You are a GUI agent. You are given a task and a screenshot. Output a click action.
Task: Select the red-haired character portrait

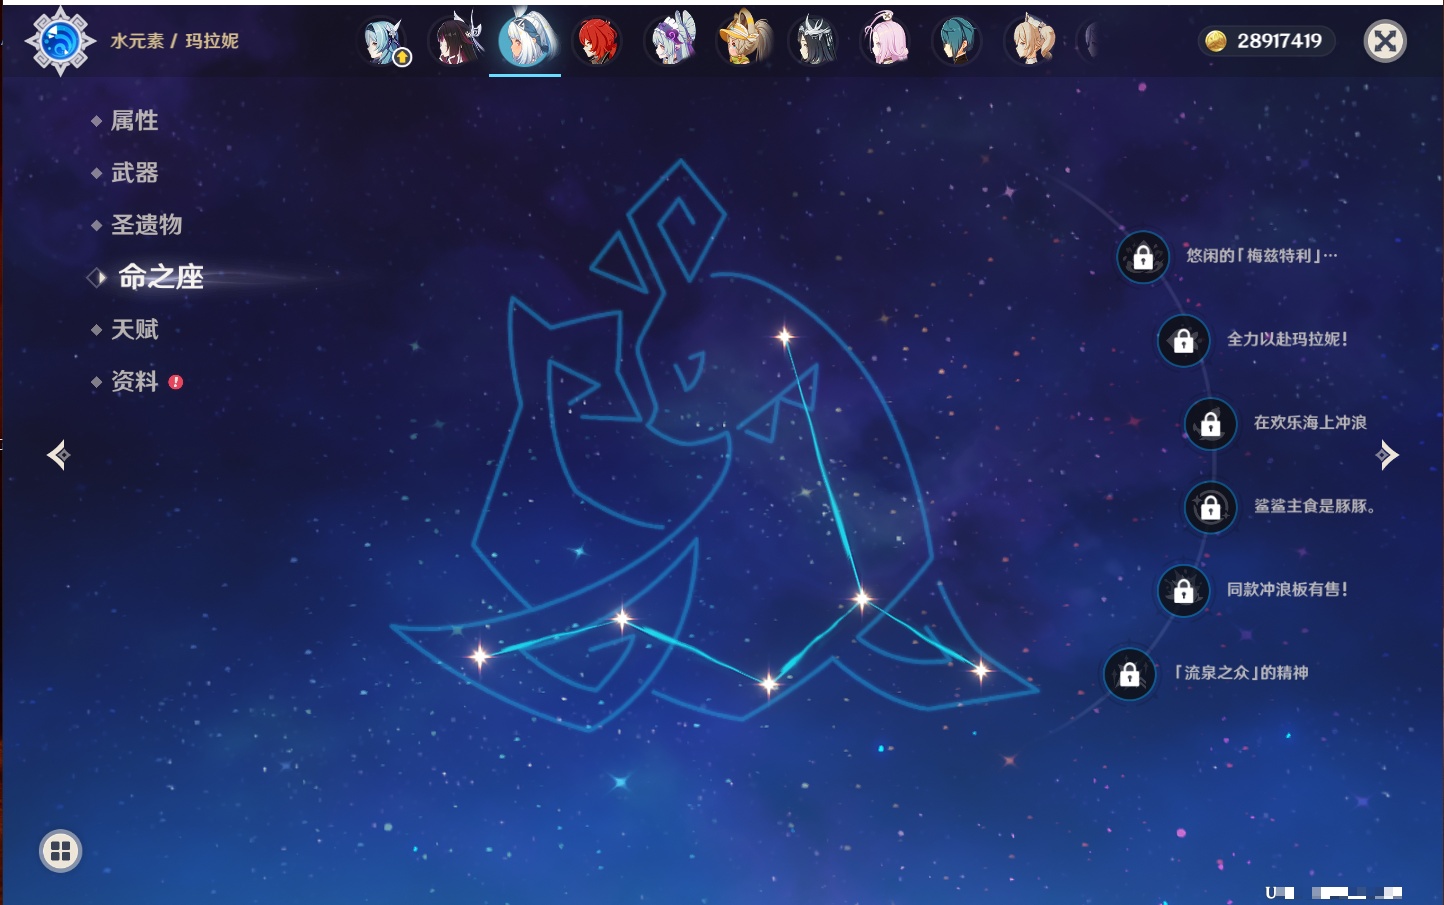coord(597,42)
